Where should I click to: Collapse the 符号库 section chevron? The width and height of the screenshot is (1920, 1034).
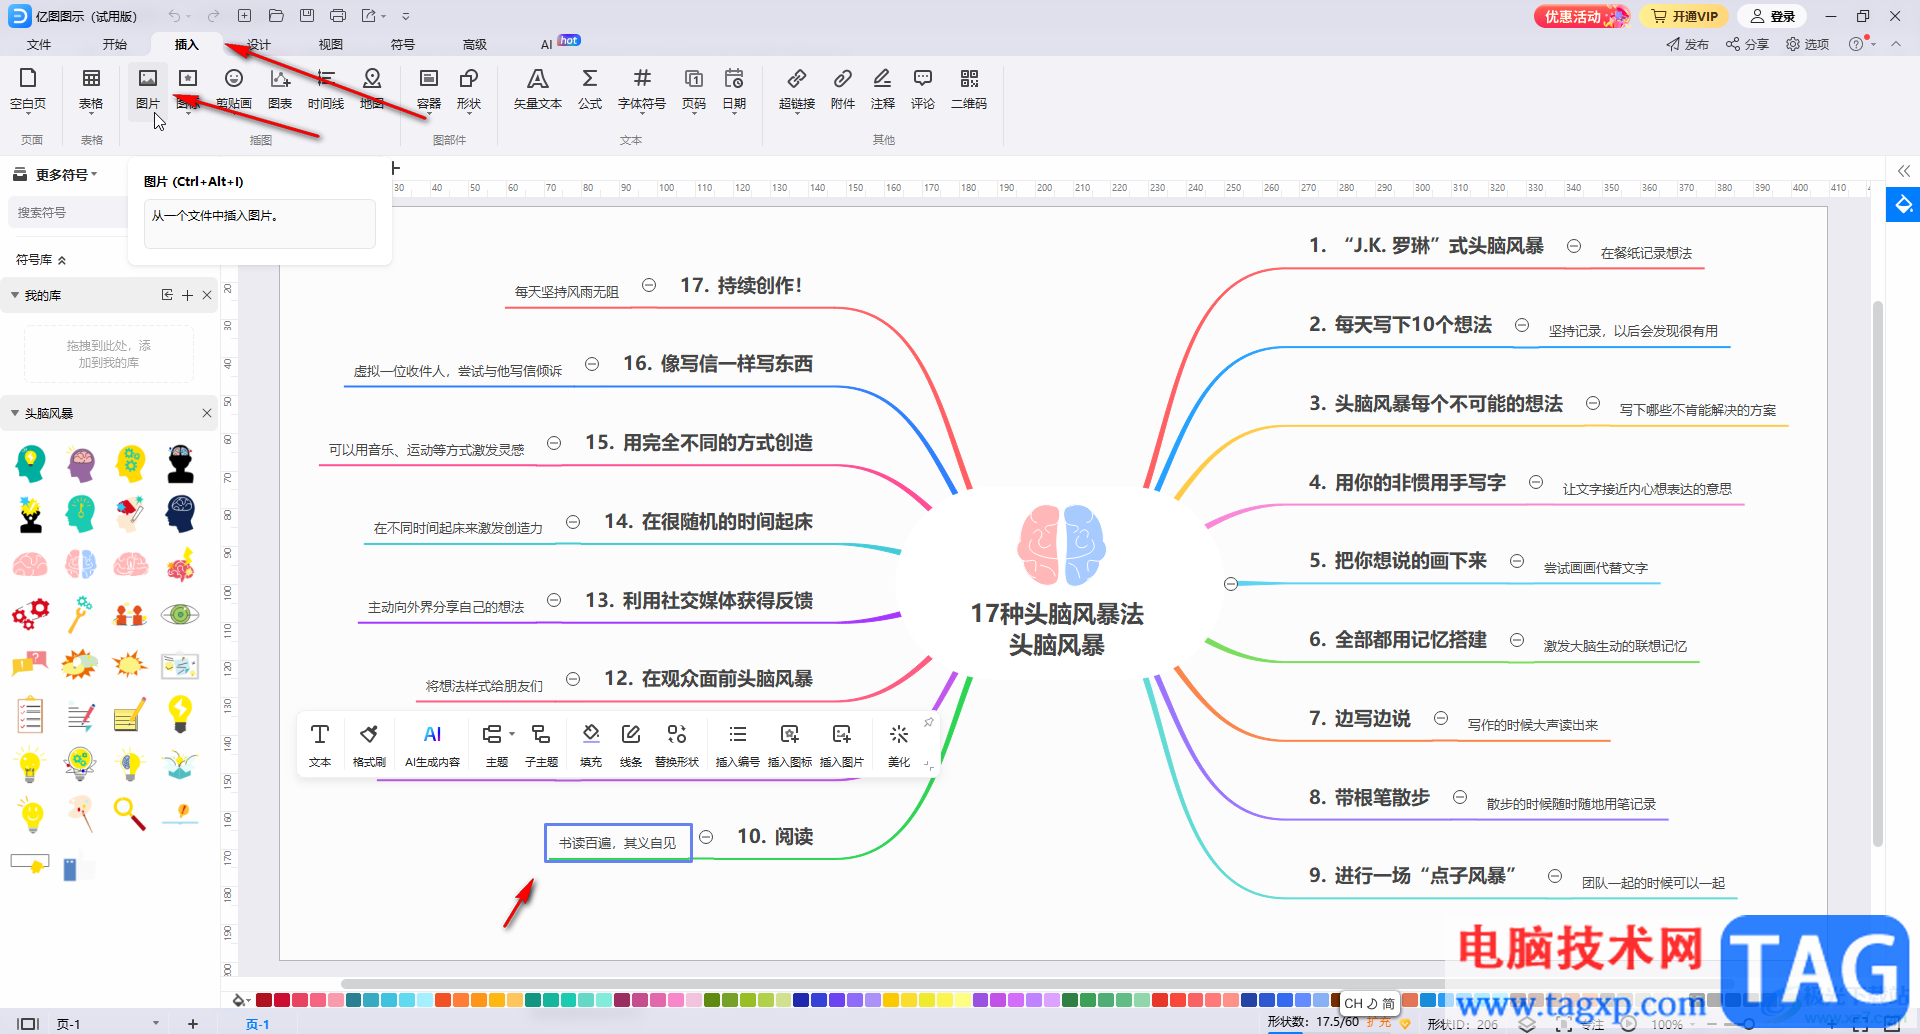pyautogui.click(x=62, y=260)
